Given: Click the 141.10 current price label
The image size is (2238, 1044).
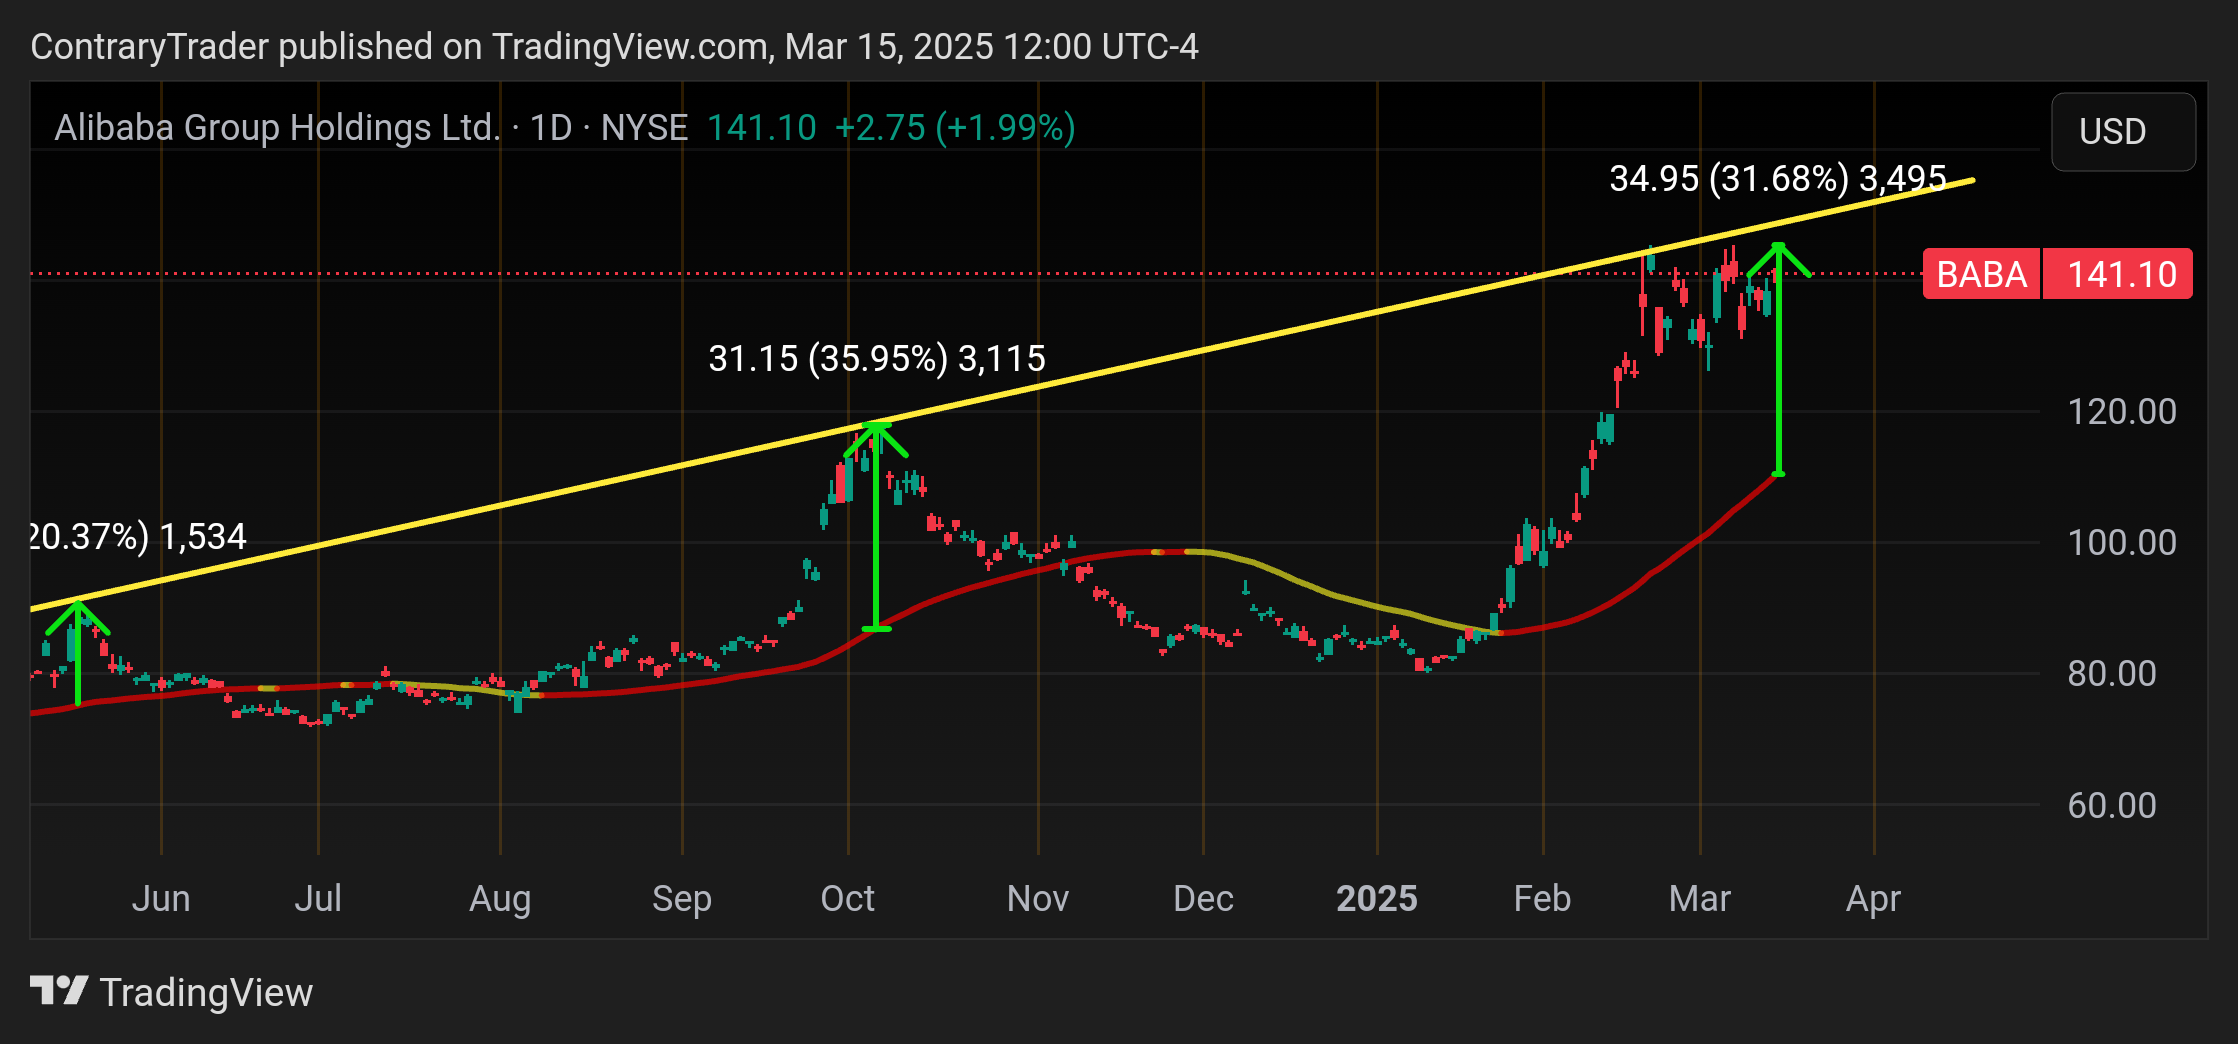Looking at the screenshot, I should click(2118, 274).
